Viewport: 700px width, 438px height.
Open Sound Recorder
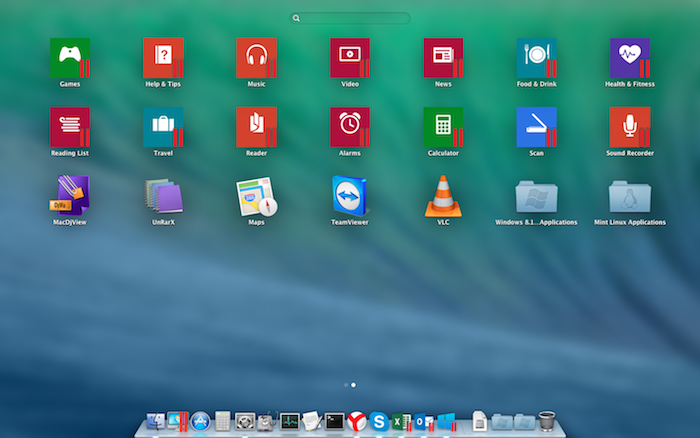[629, 127]
